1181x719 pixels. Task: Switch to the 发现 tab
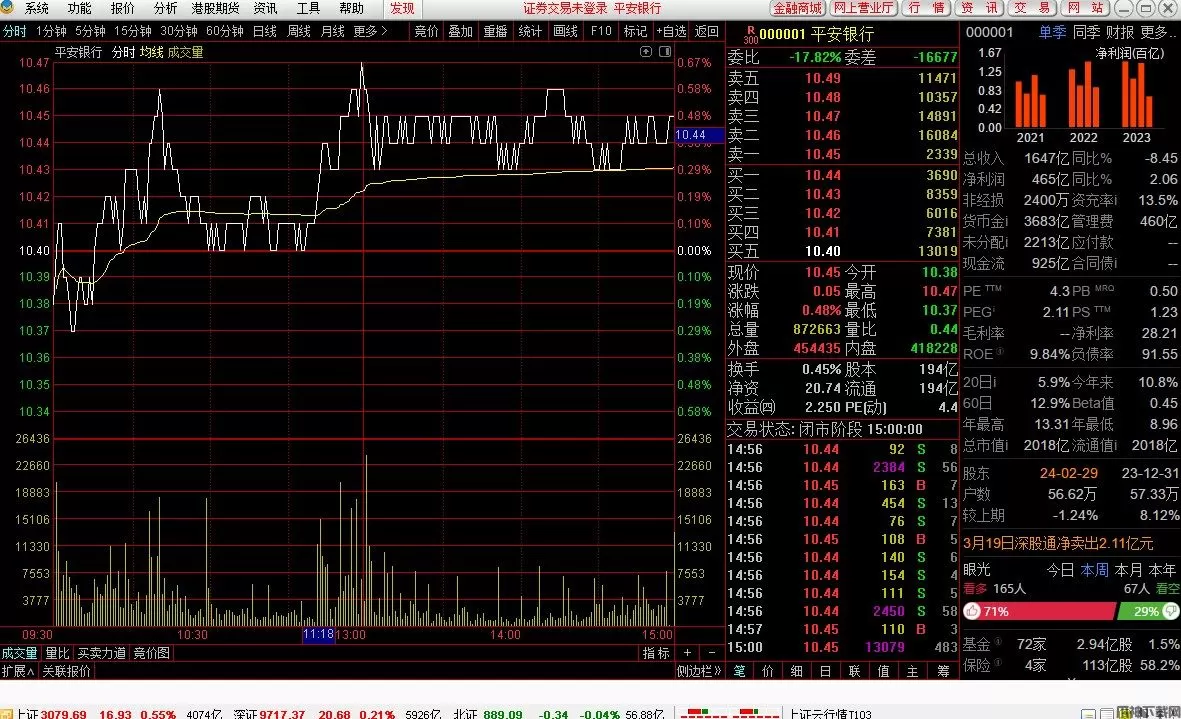click(402, 8)
